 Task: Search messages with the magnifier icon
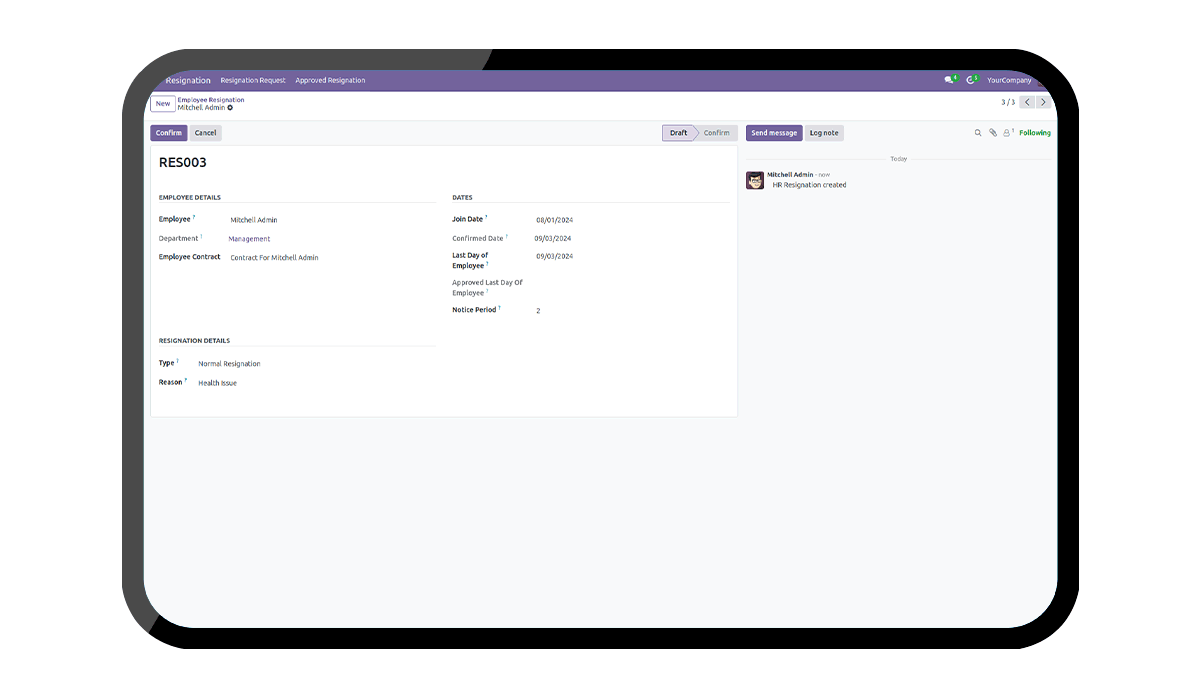[x=978, y=133]
